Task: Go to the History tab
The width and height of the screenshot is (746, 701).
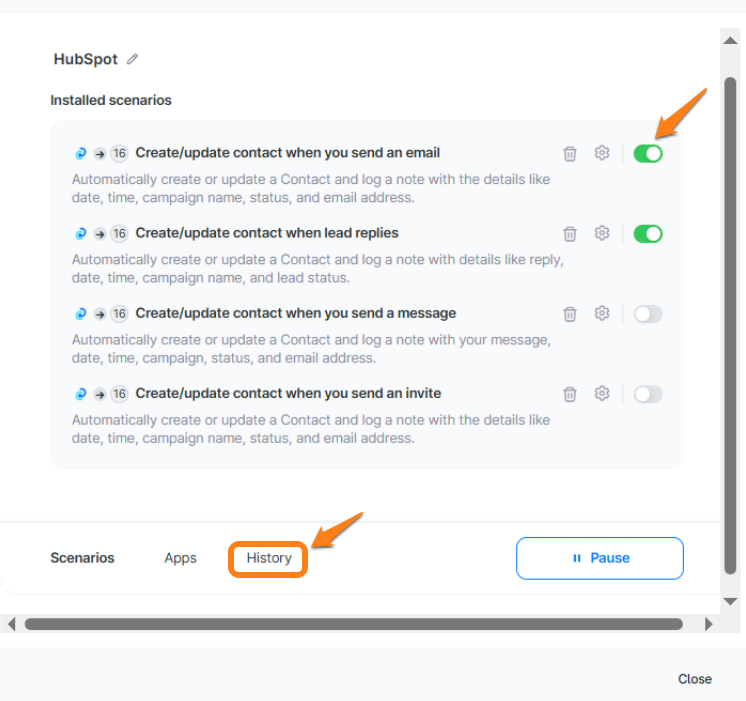Action: coord(269,558)
